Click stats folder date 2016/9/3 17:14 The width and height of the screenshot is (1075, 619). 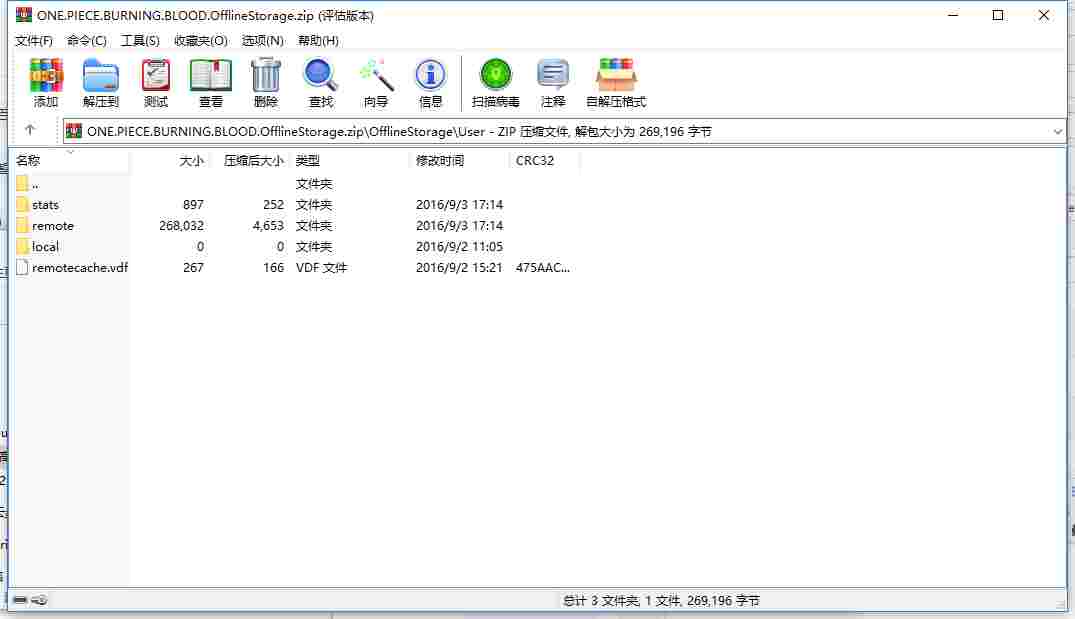point(459,204)
